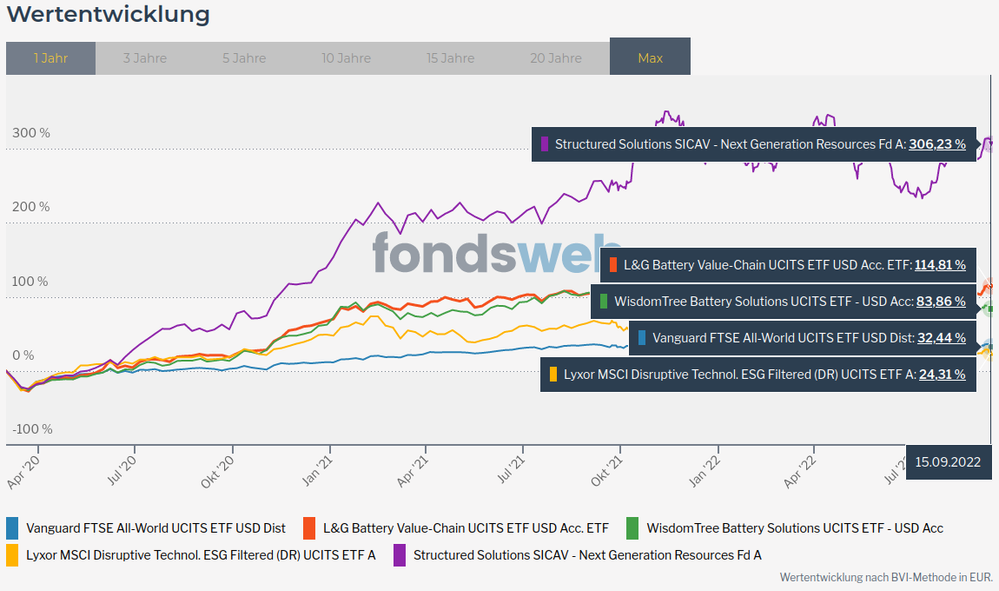Switch to the 3 Jahre tab
The image size is (999, 591).
[145, 58]
